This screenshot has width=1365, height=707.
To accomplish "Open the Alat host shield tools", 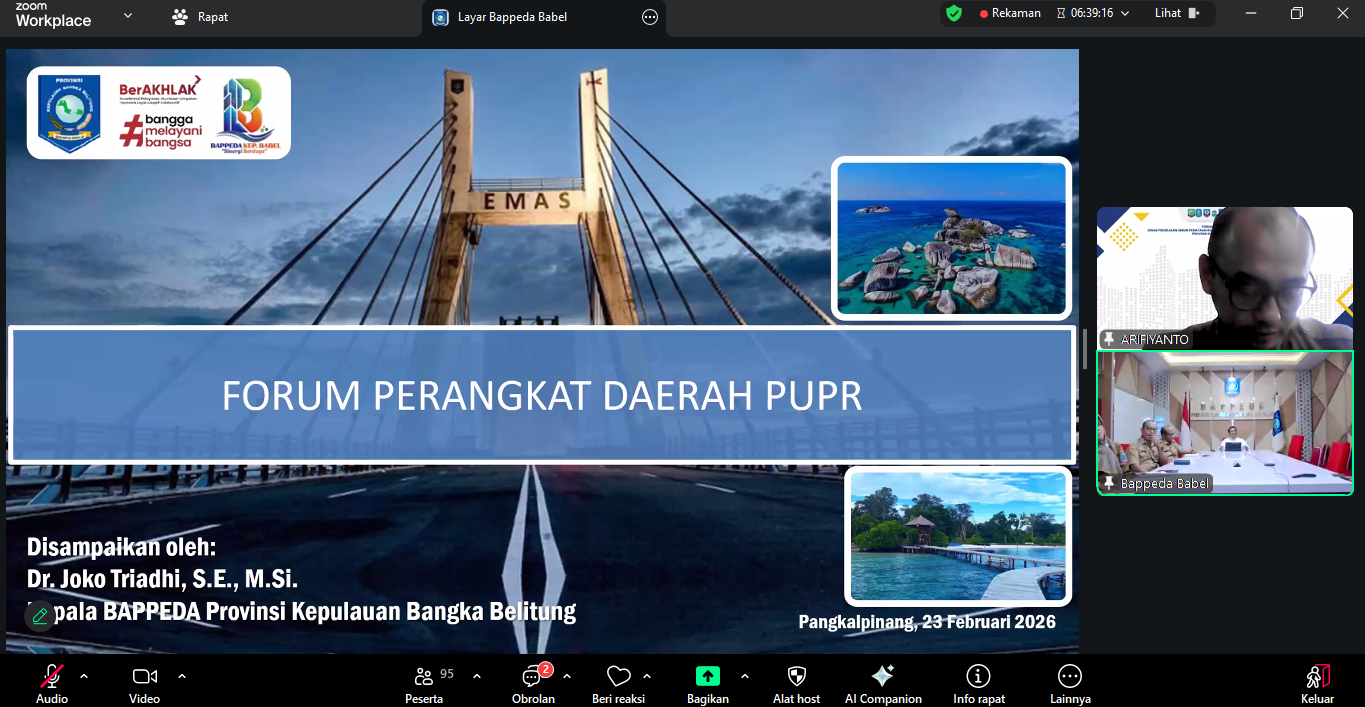I will point(796,677).
